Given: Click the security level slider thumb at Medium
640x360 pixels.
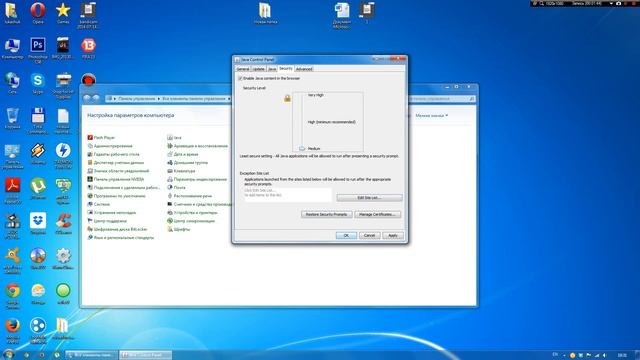Looking at the screenshot, I should click(302, 149).
